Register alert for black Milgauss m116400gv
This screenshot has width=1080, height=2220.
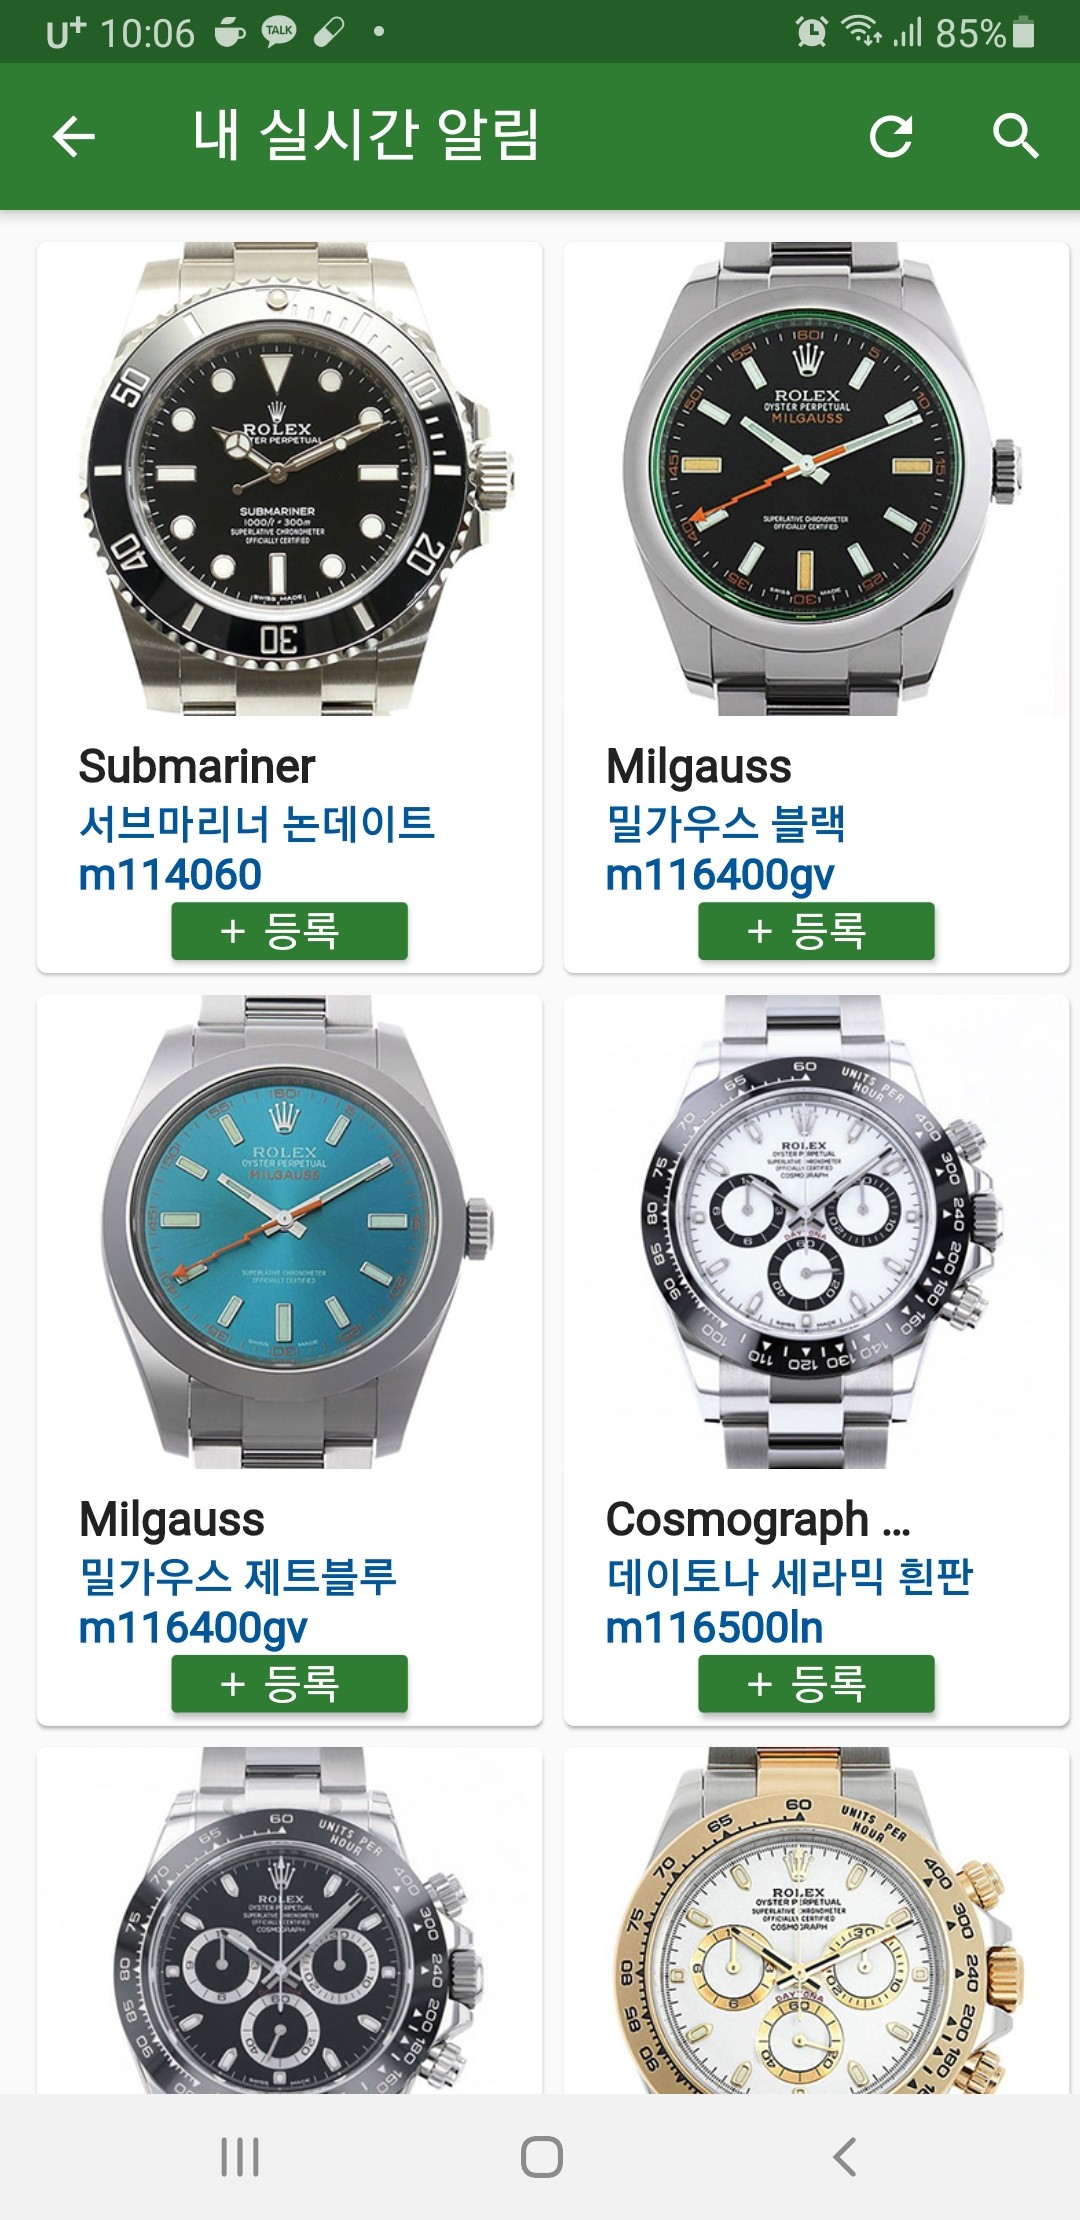point(816,931)
